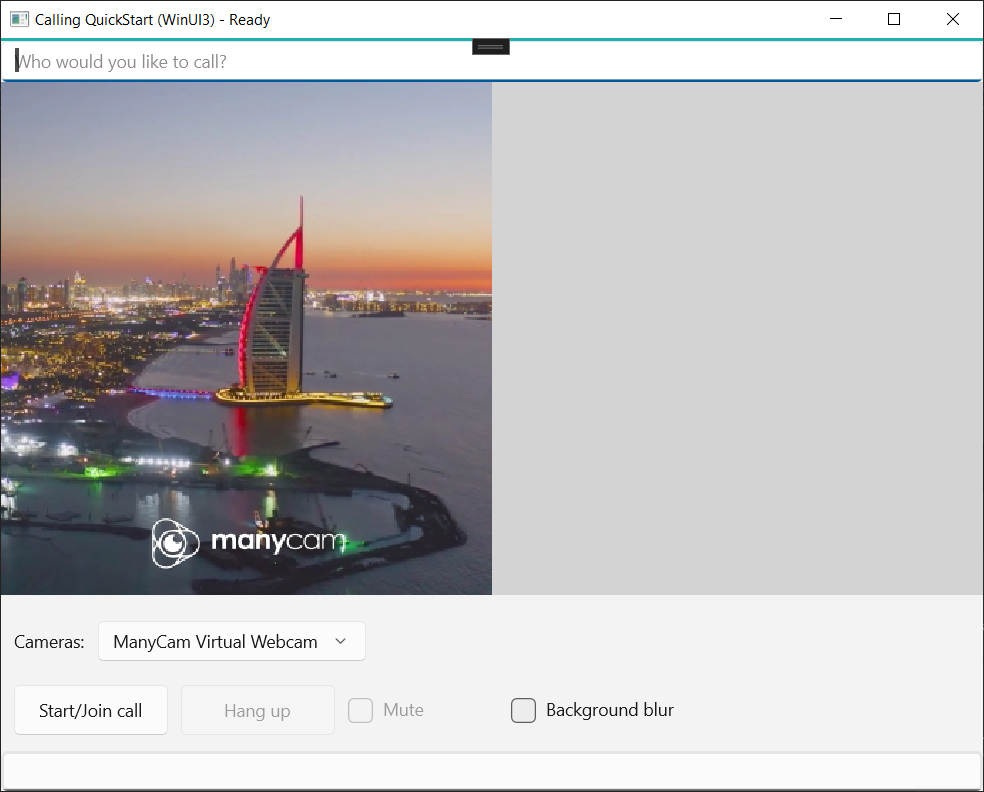Screen dimensions: 984x792
Task: Enable the Mute checkbox
Action: point(360,710)
